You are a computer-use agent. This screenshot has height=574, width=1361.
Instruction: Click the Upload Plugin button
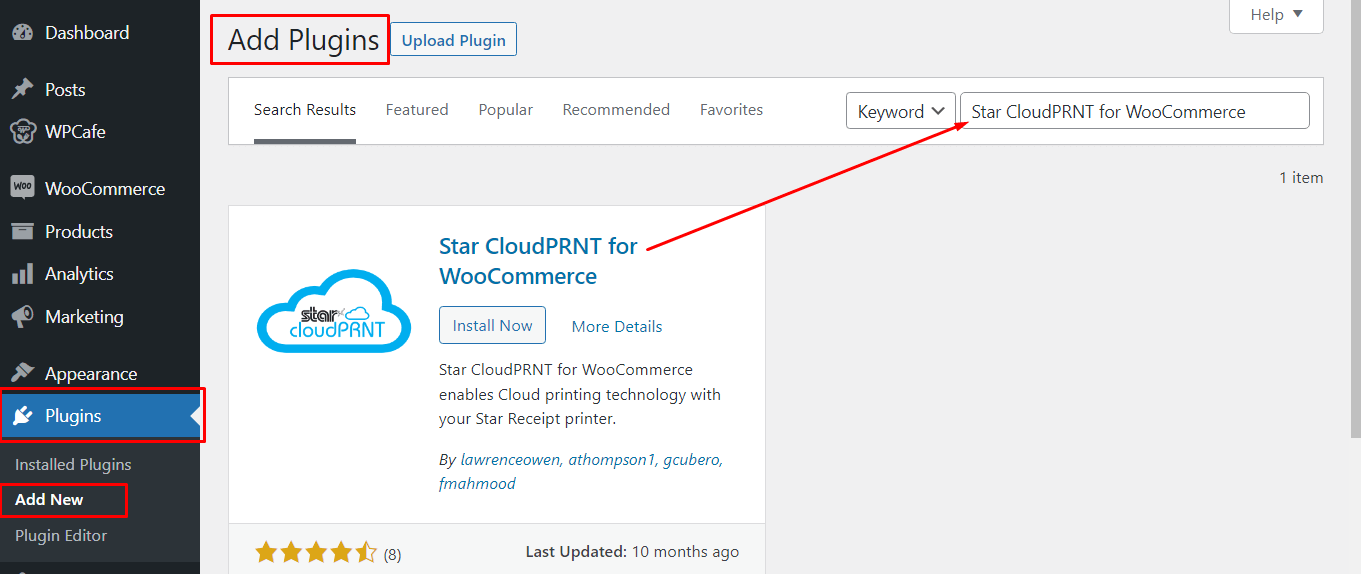(x=454, y=40)
